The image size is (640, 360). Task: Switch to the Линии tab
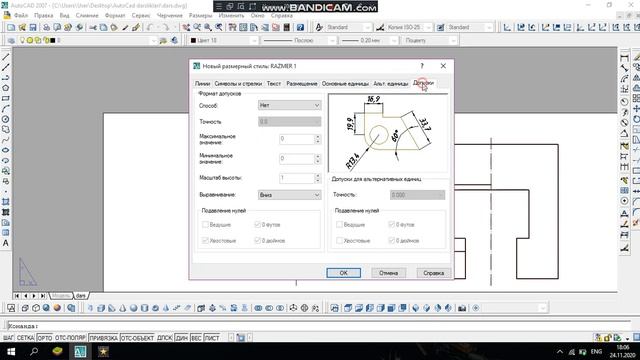click(202, 83)
